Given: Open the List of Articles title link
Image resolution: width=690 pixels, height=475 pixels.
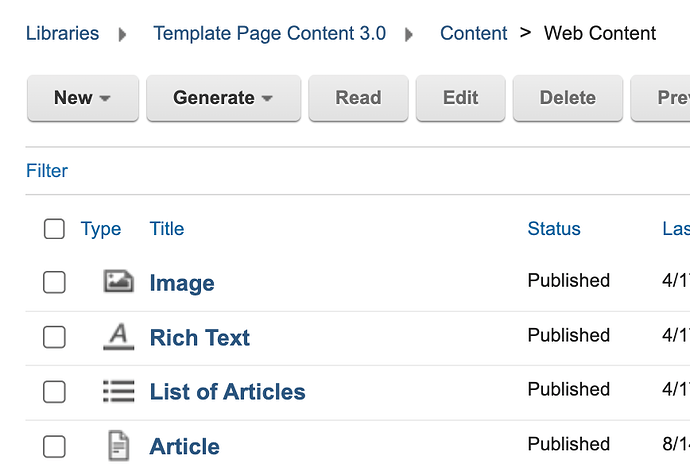Looking at the screenshot, I should click(x=227, y=392).
